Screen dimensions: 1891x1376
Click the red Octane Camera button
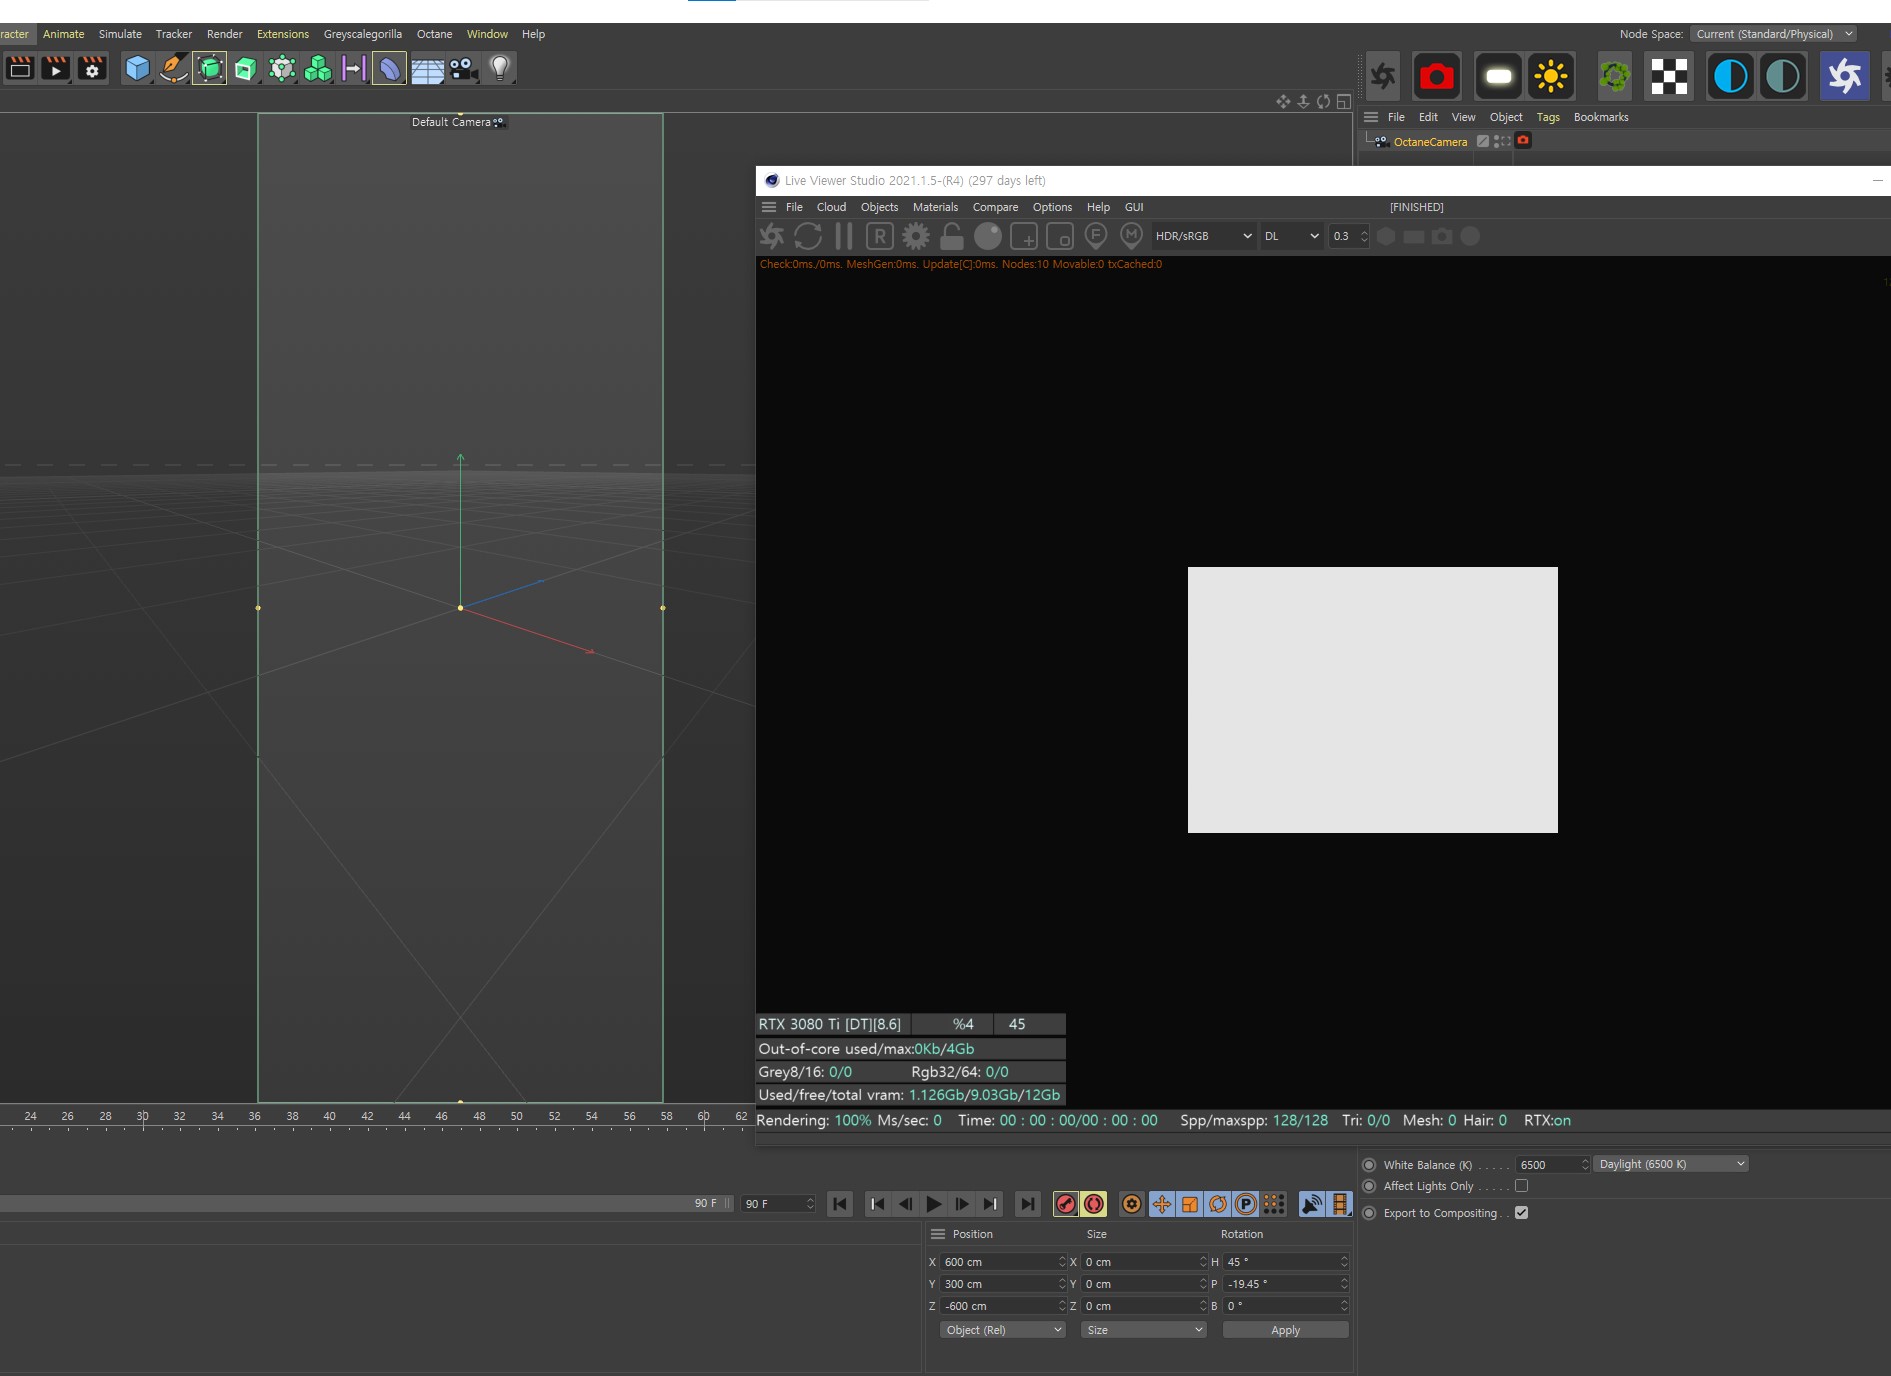tap(1437, 76)
